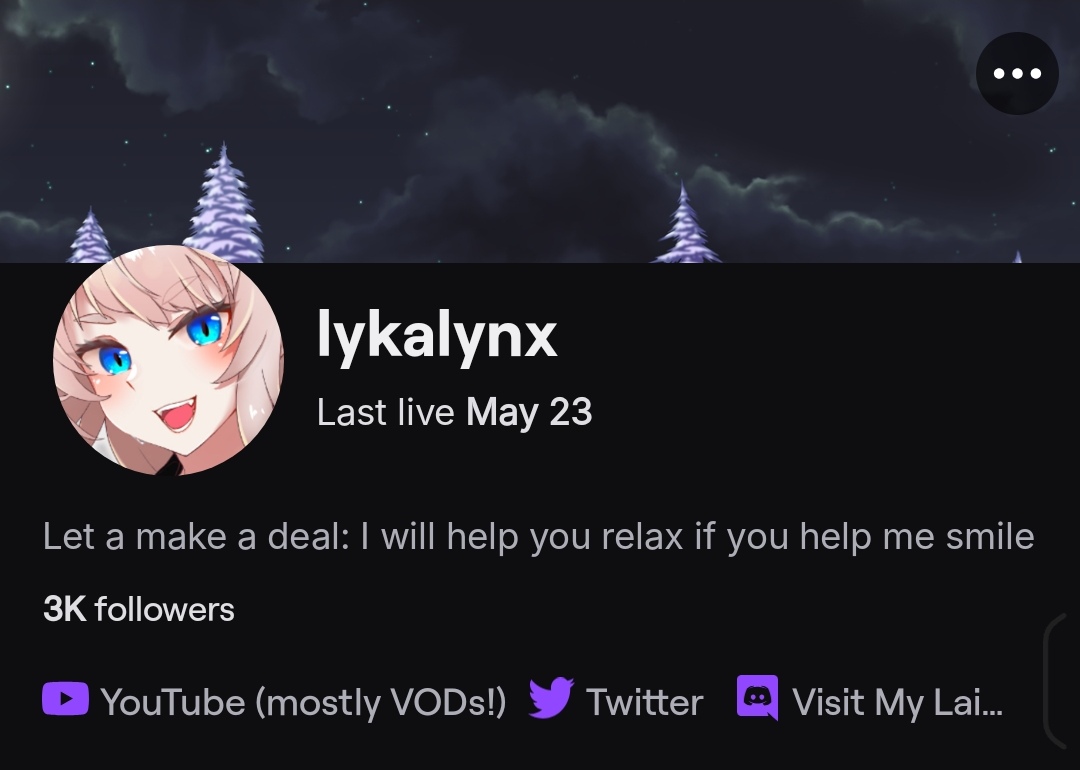Click the lykalynx channel name heading

pos(437,335)
